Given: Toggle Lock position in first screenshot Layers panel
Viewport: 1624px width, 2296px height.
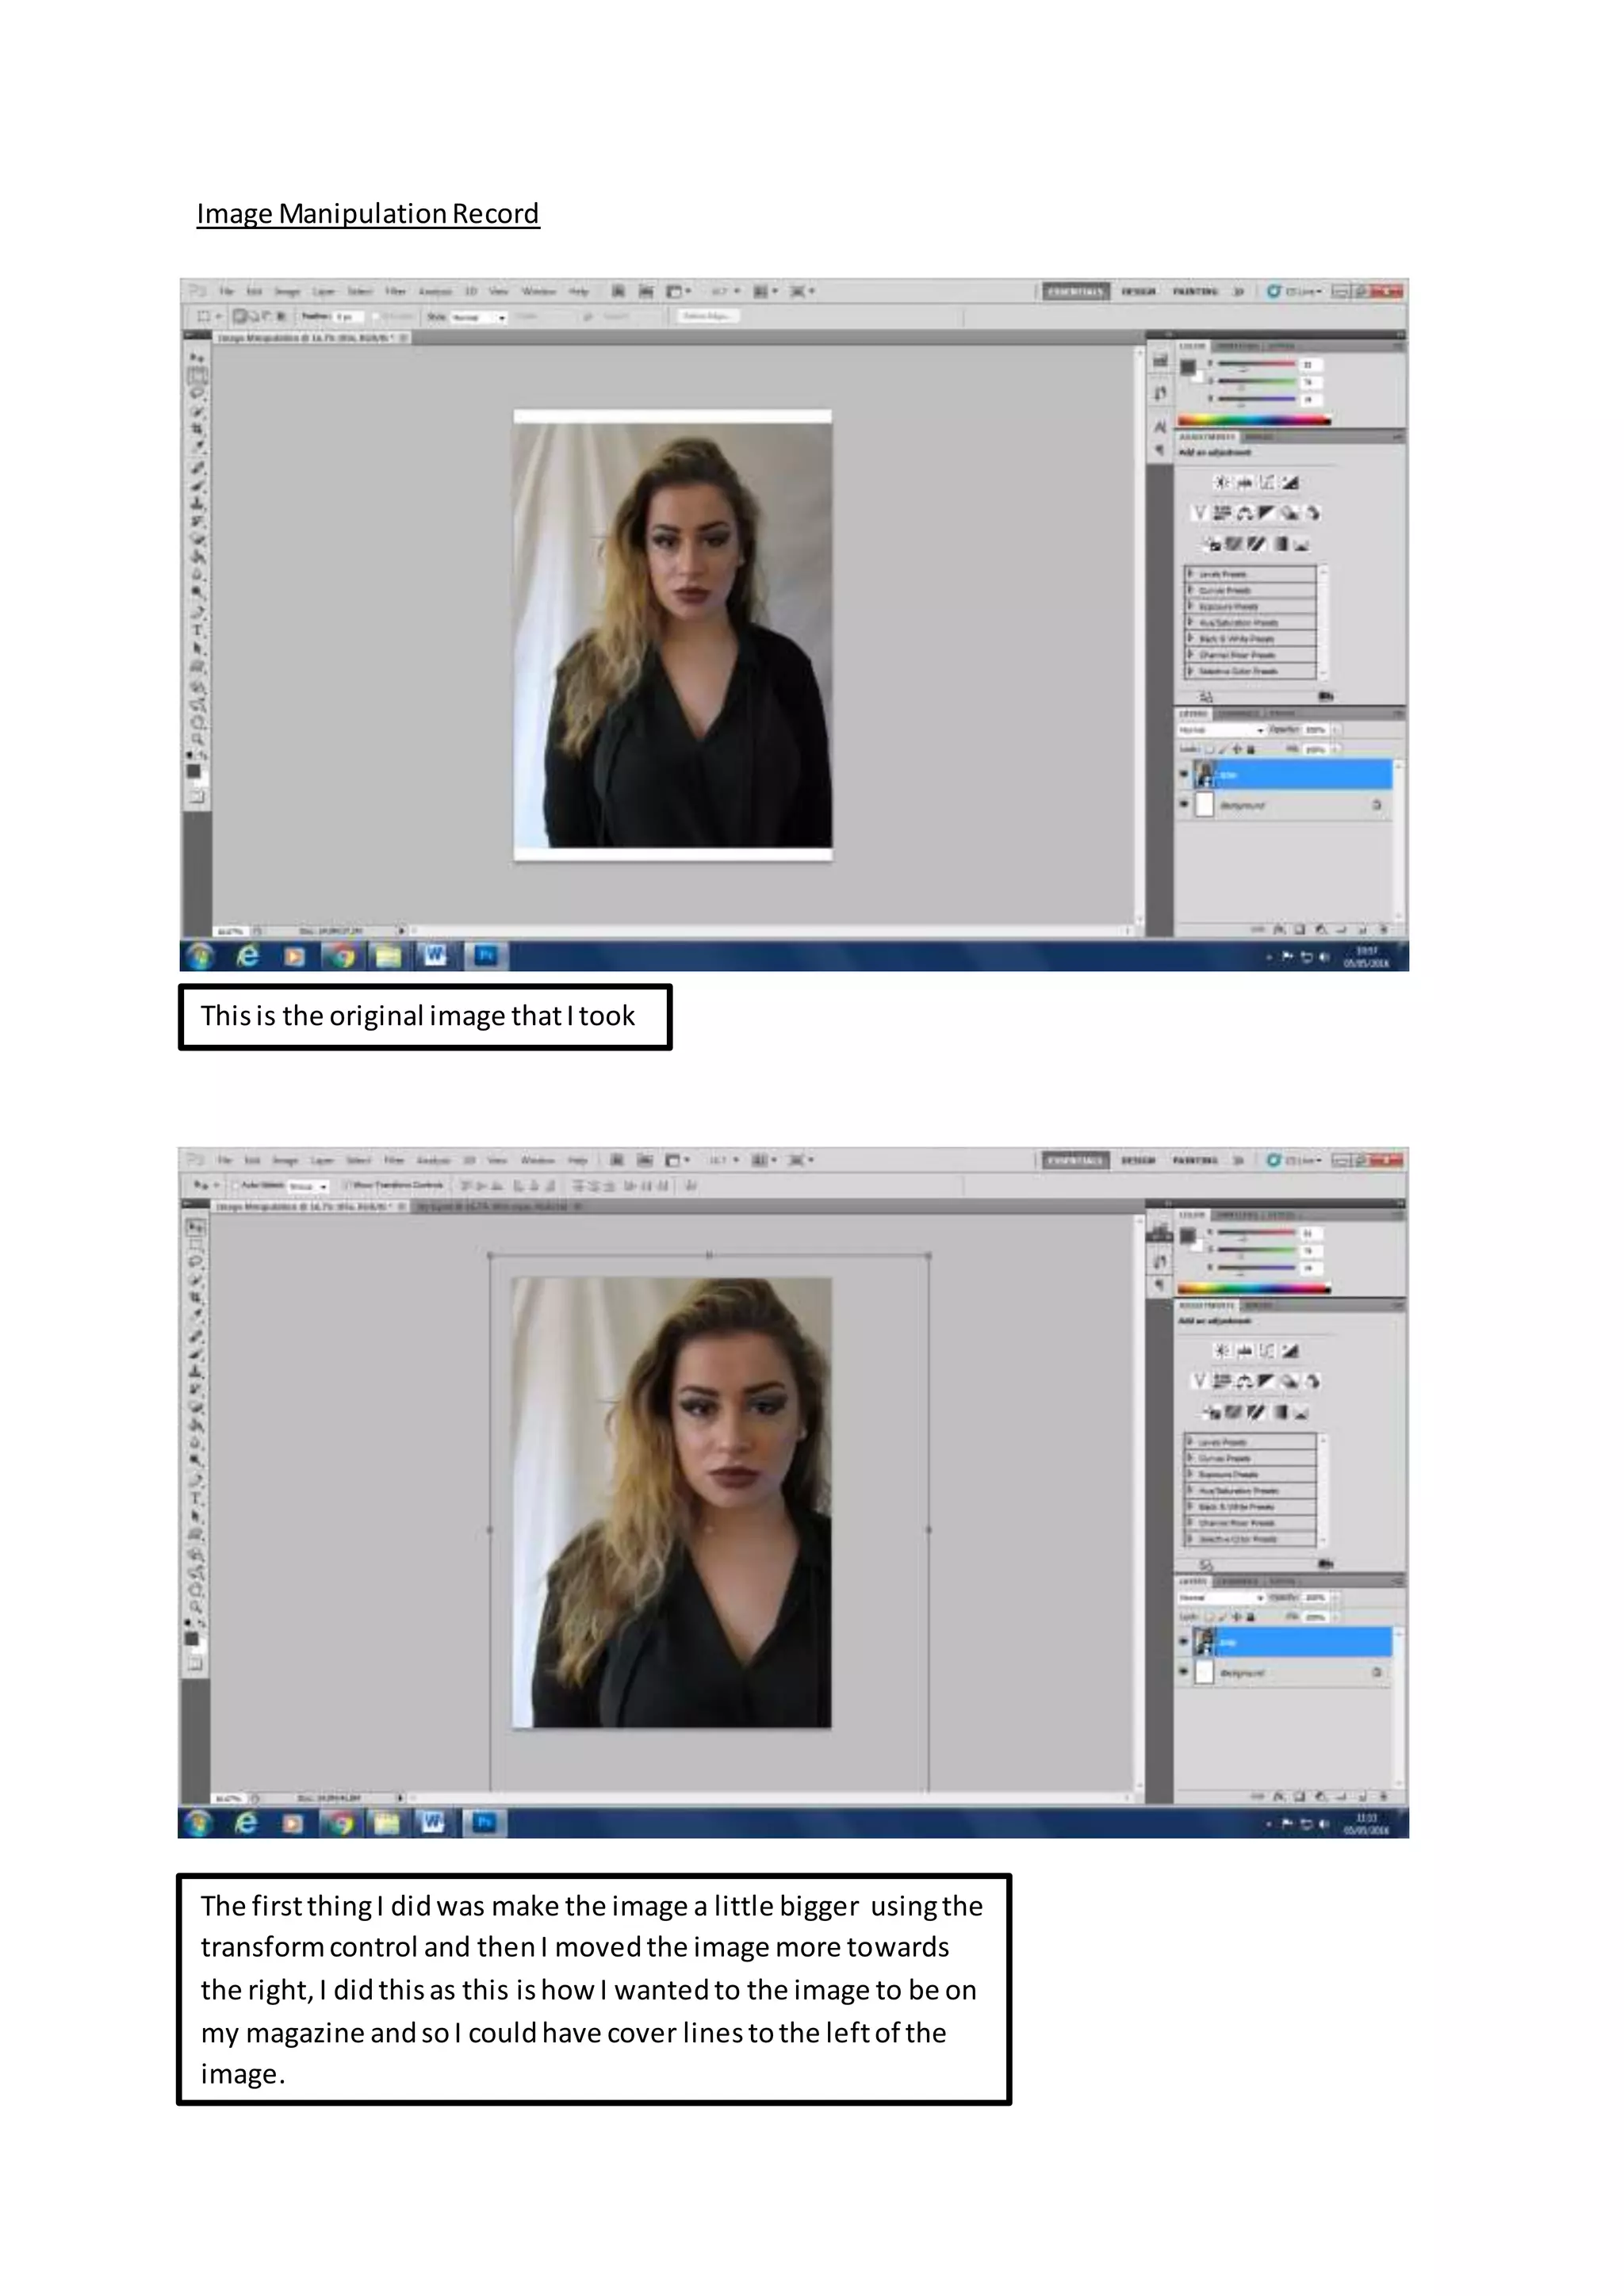Looking at the screenshot, I should pyautogui.click(x=1237, y=750).
